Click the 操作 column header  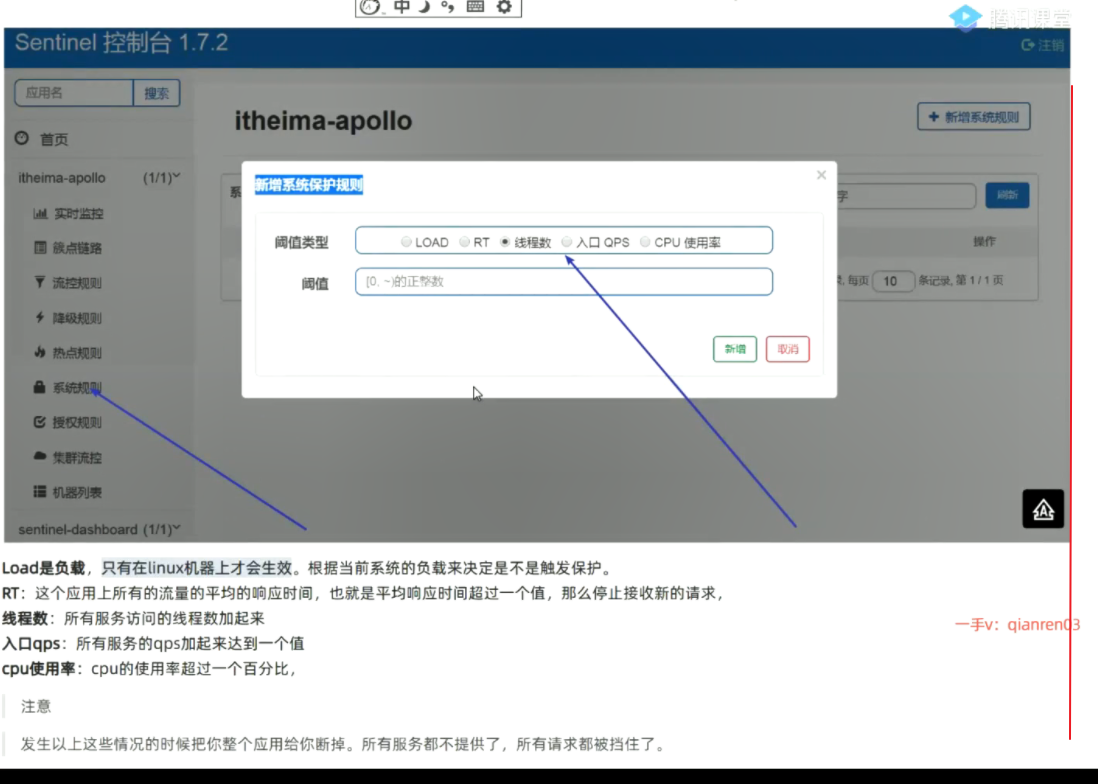tap(984, 242)
